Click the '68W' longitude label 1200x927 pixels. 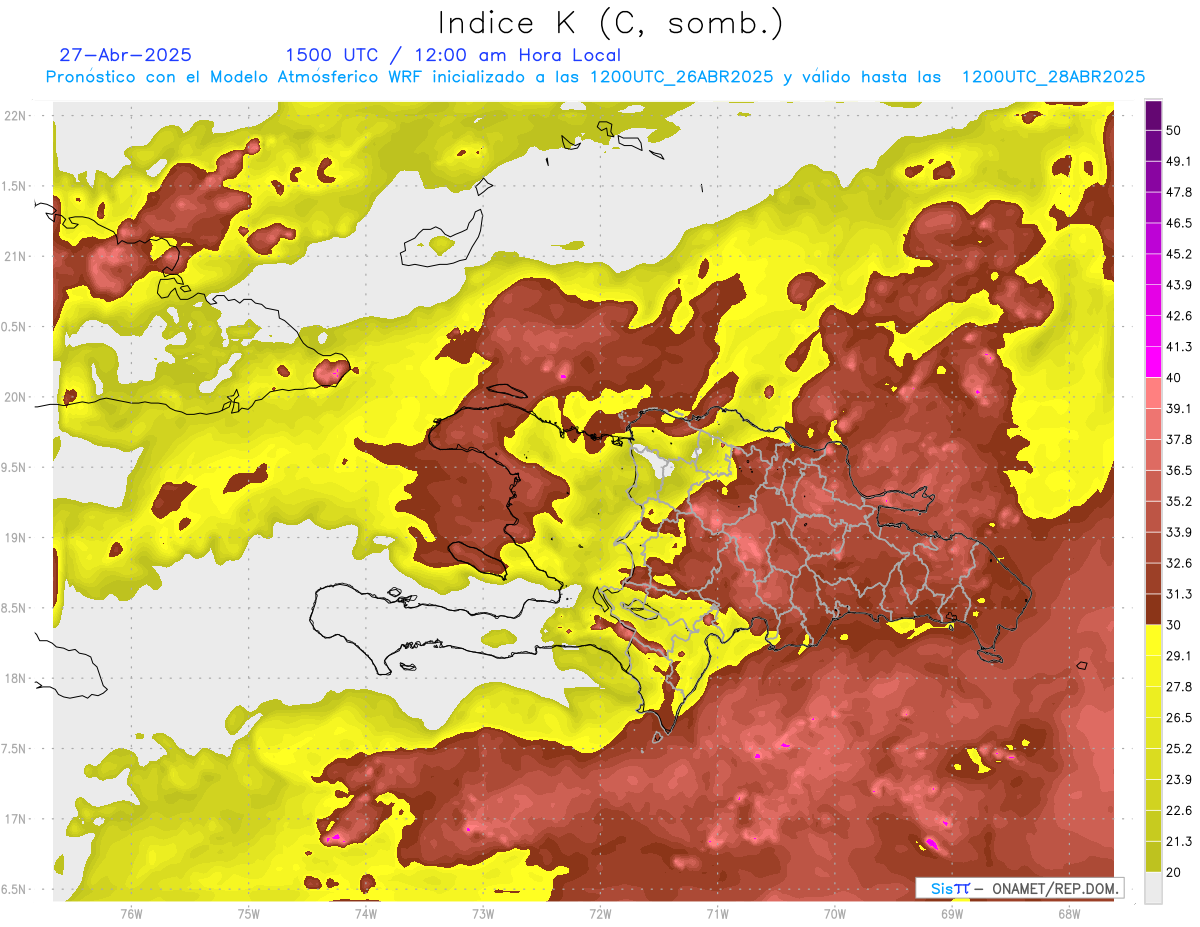(1069, 912)
